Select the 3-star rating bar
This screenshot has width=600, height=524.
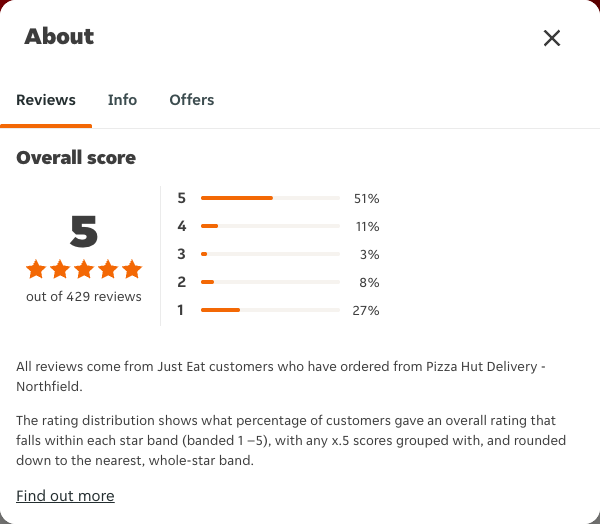(270, 254)
